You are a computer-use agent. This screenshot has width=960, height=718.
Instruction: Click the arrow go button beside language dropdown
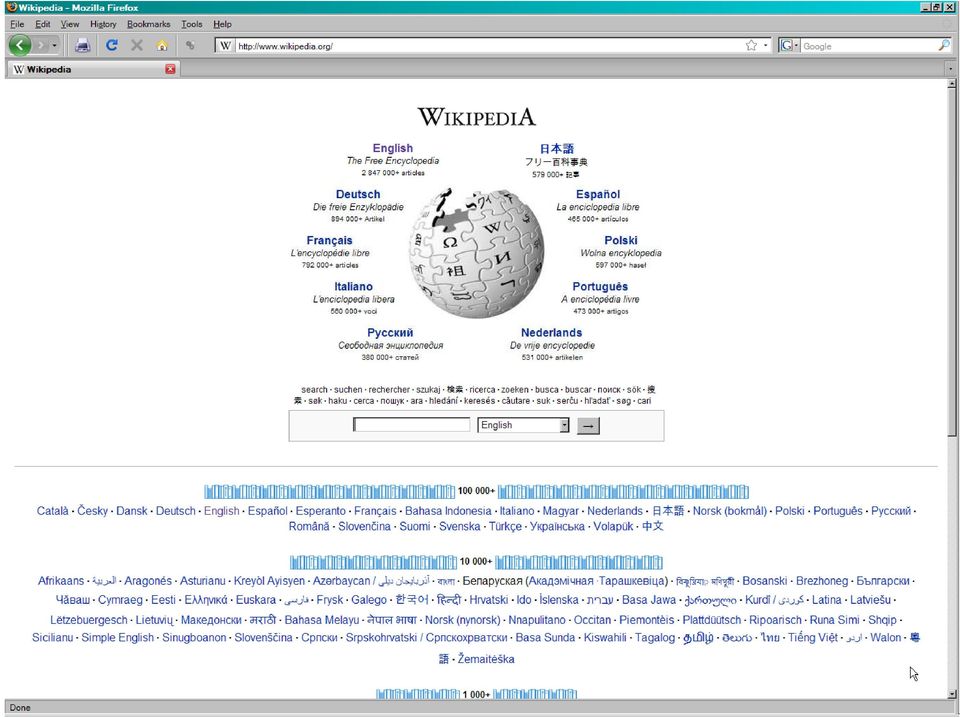pos(588,425)
